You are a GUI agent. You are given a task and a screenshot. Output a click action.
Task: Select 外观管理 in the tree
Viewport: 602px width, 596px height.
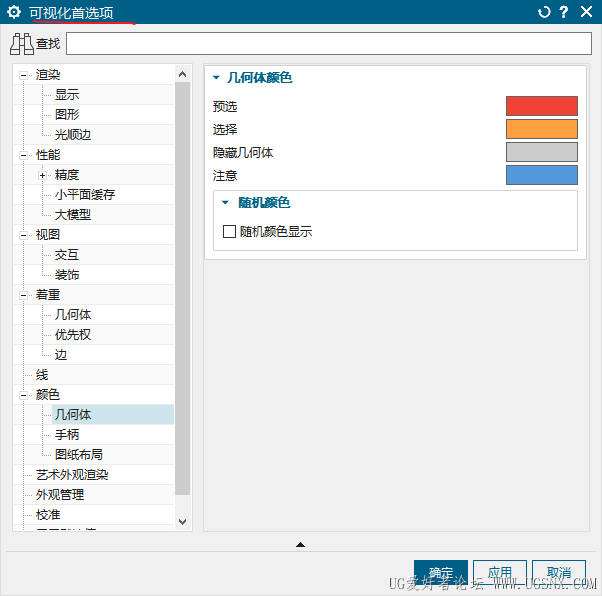point(60,495)
